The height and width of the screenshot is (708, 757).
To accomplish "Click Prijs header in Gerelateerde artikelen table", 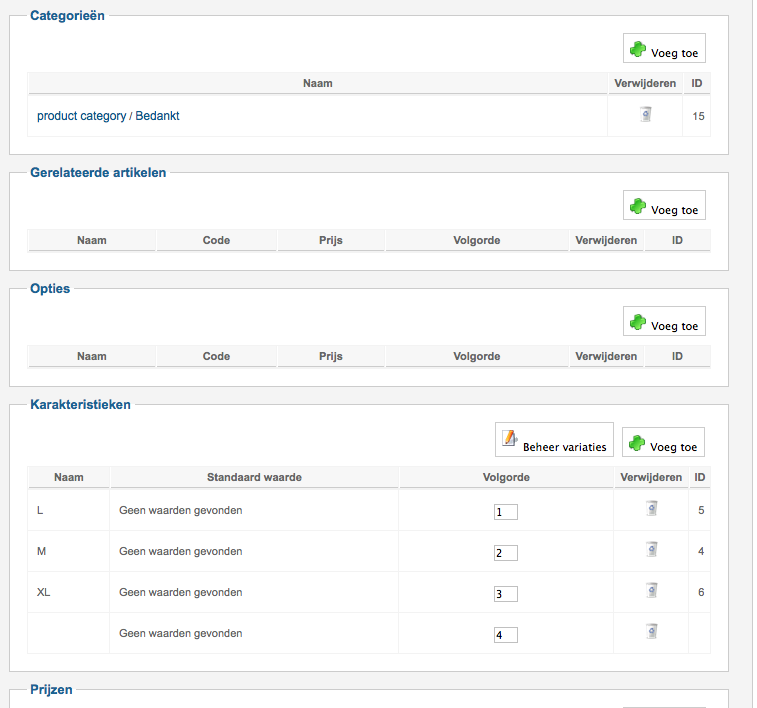I will tap(331, 240).
